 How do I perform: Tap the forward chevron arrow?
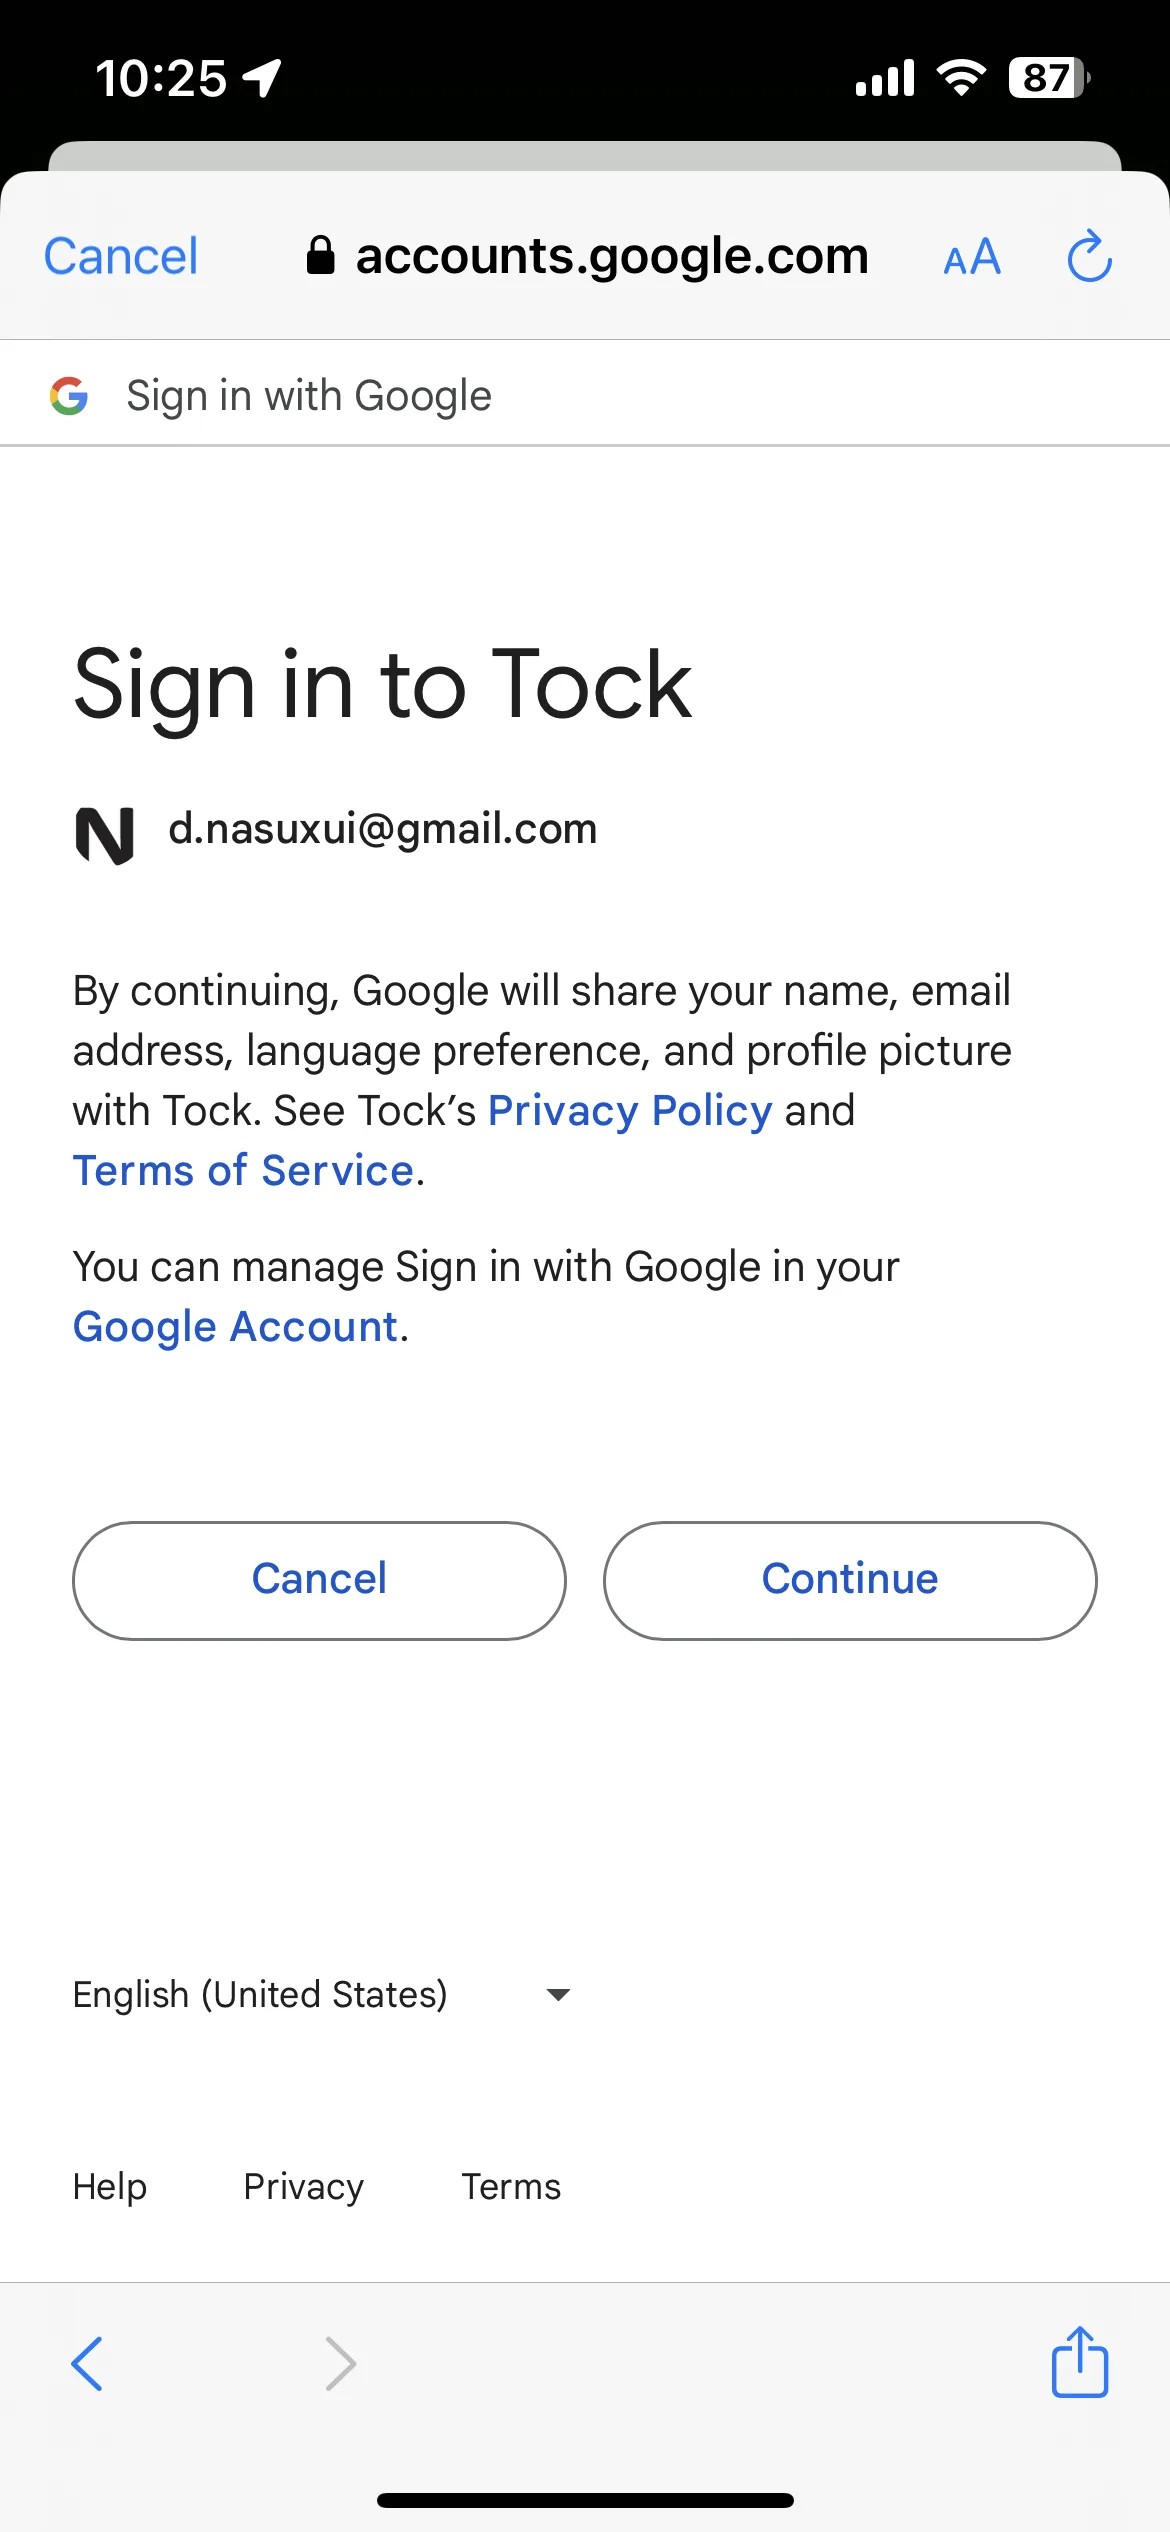341,2364
